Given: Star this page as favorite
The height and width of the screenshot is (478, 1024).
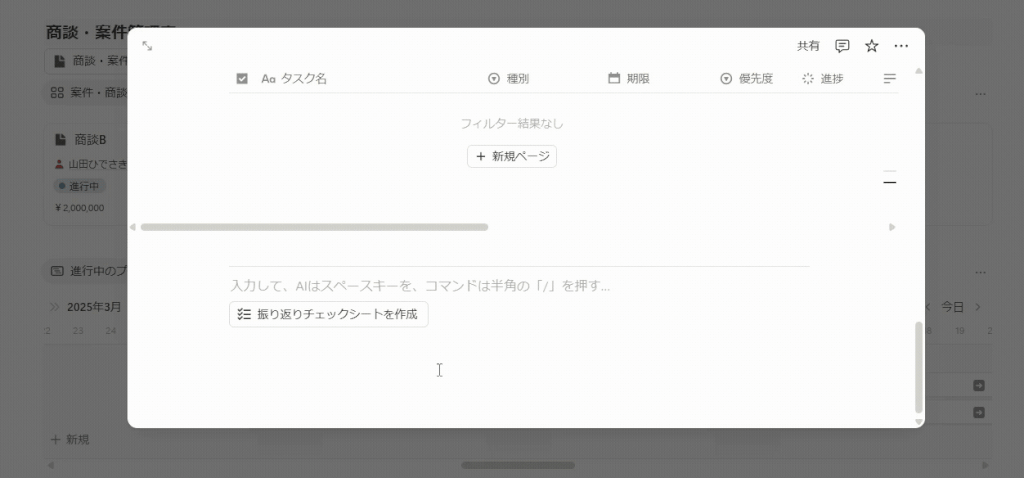Looking at the screenshot, I should pyautogui.click(x=872, y=46).
